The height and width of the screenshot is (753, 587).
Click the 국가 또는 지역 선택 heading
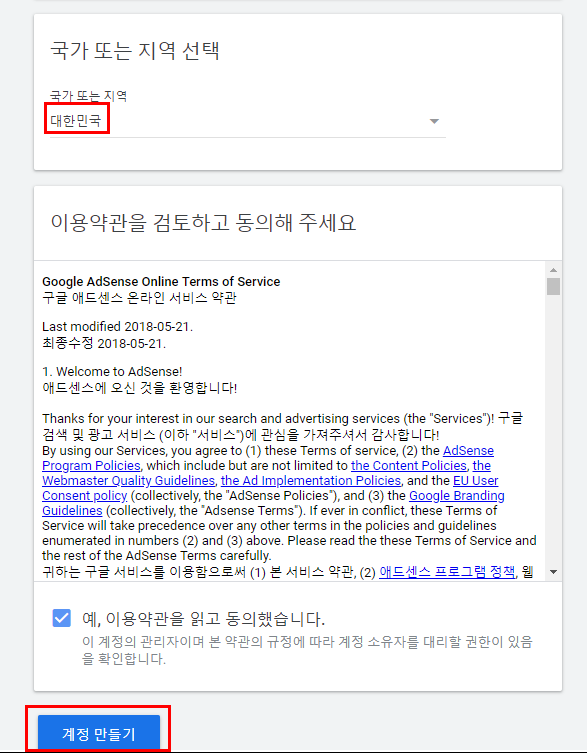point(135,50)
